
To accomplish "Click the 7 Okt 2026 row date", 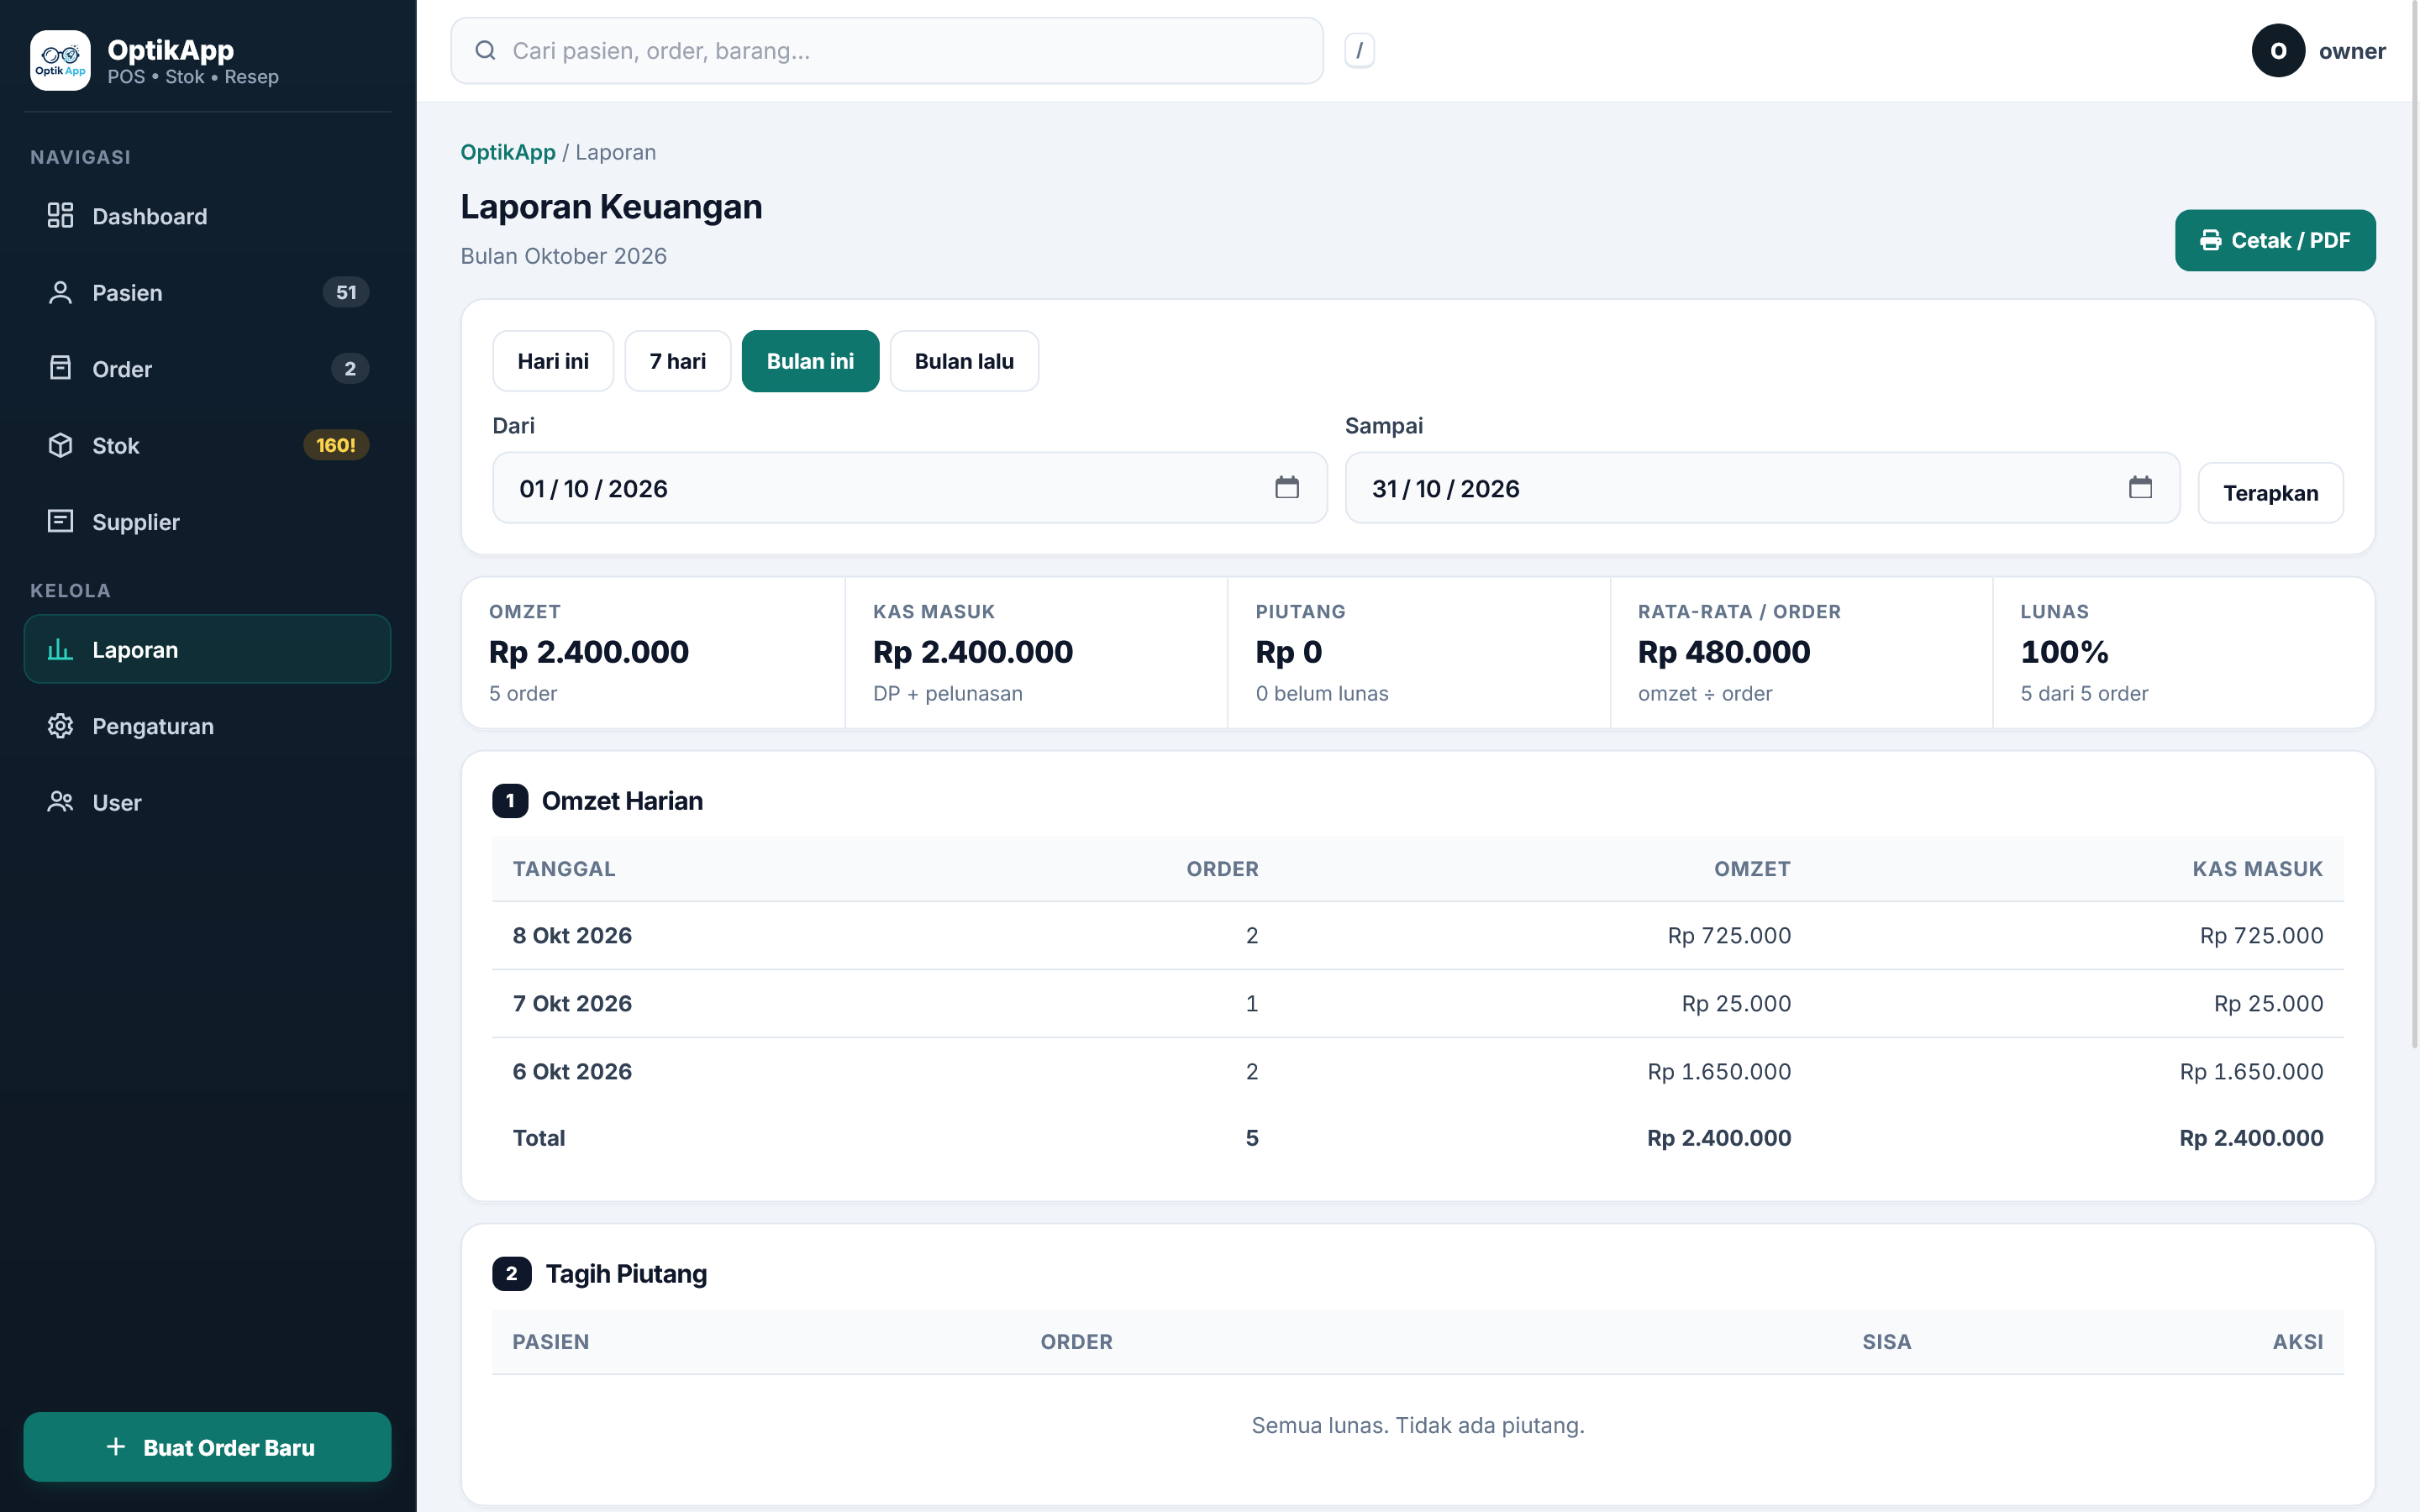I will pyautogui.click(x=572, y=1003).
